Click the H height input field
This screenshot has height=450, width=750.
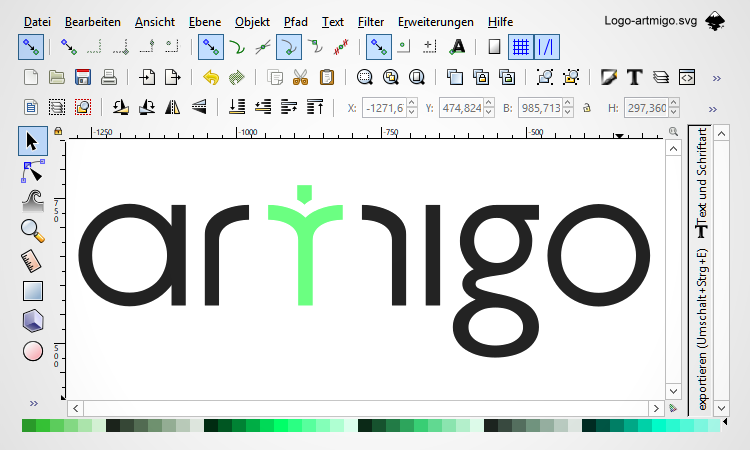coord(647,108)
